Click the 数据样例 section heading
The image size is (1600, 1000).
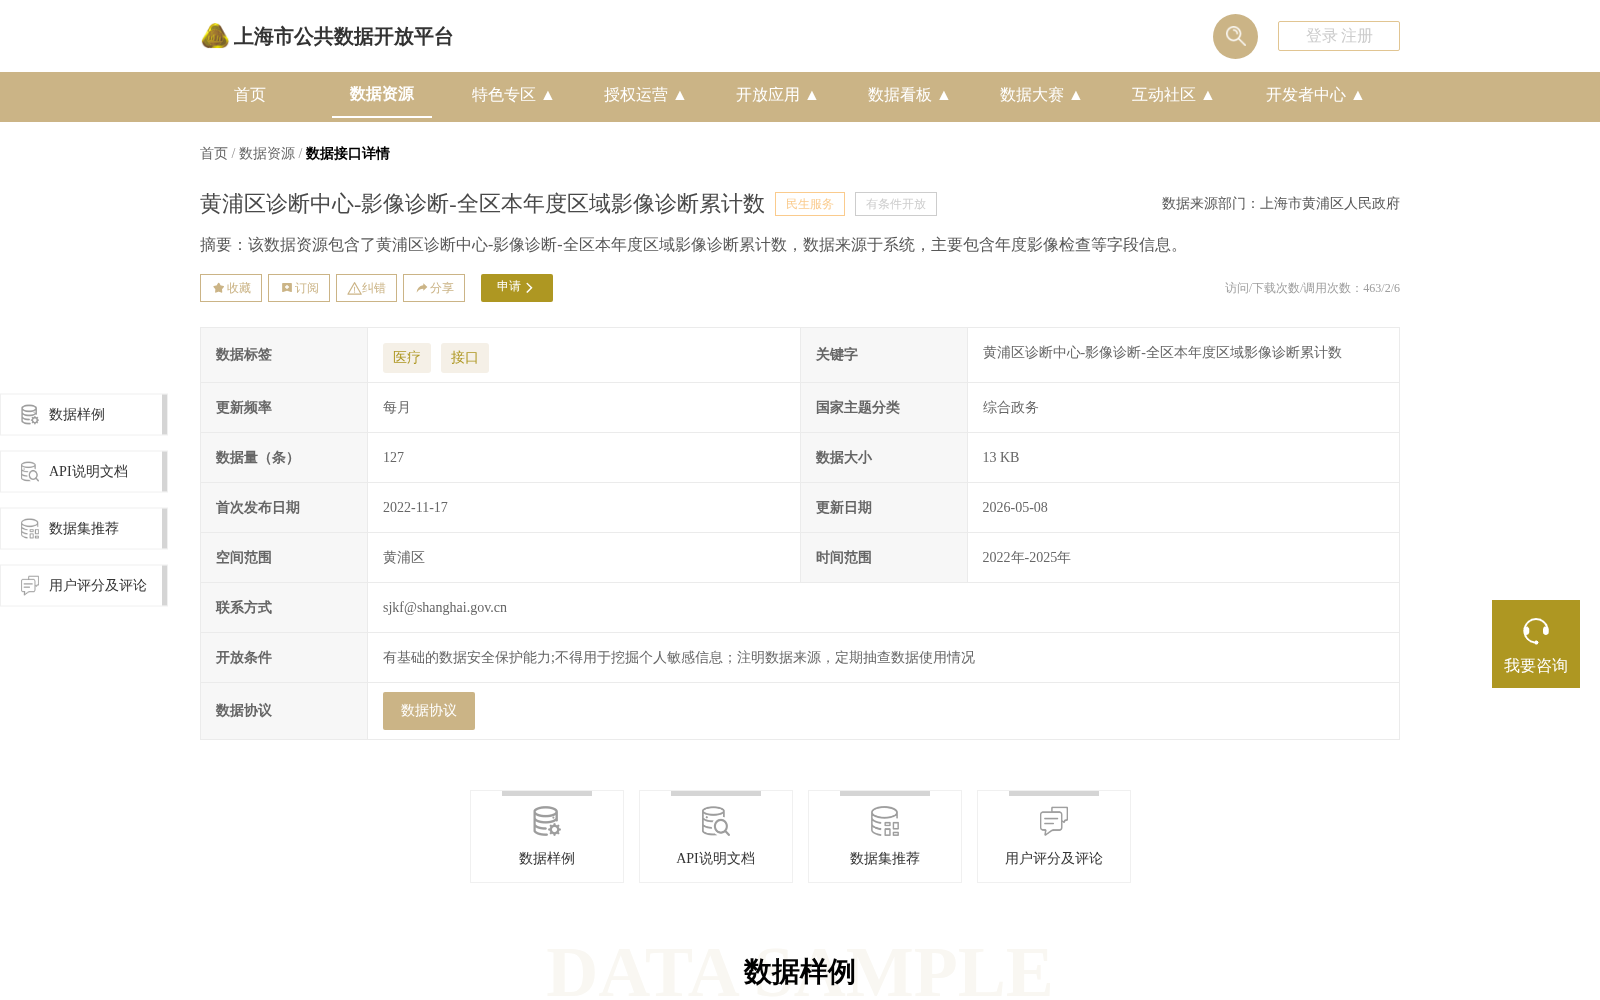[x=800, y=972]
